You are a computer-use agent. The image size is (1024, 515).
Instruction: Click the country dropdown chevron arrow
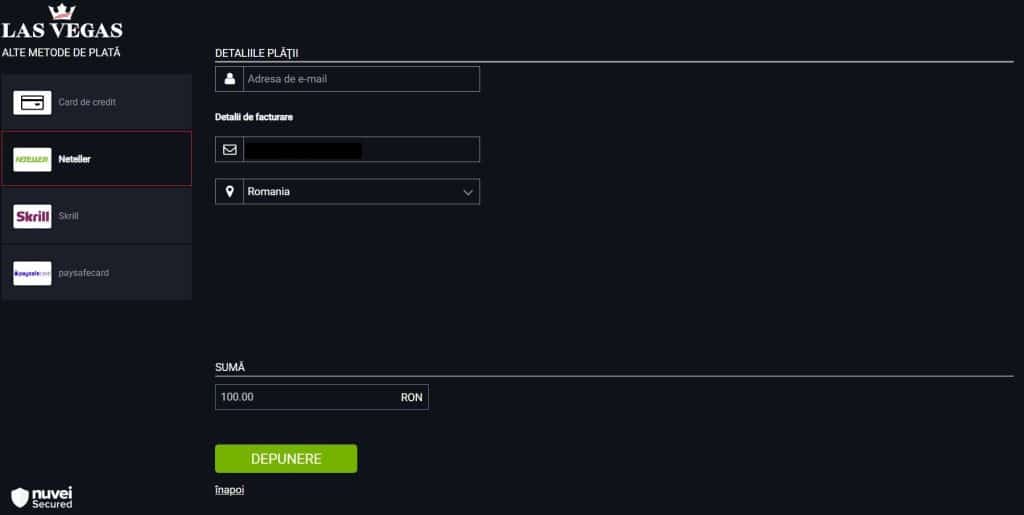468,192
